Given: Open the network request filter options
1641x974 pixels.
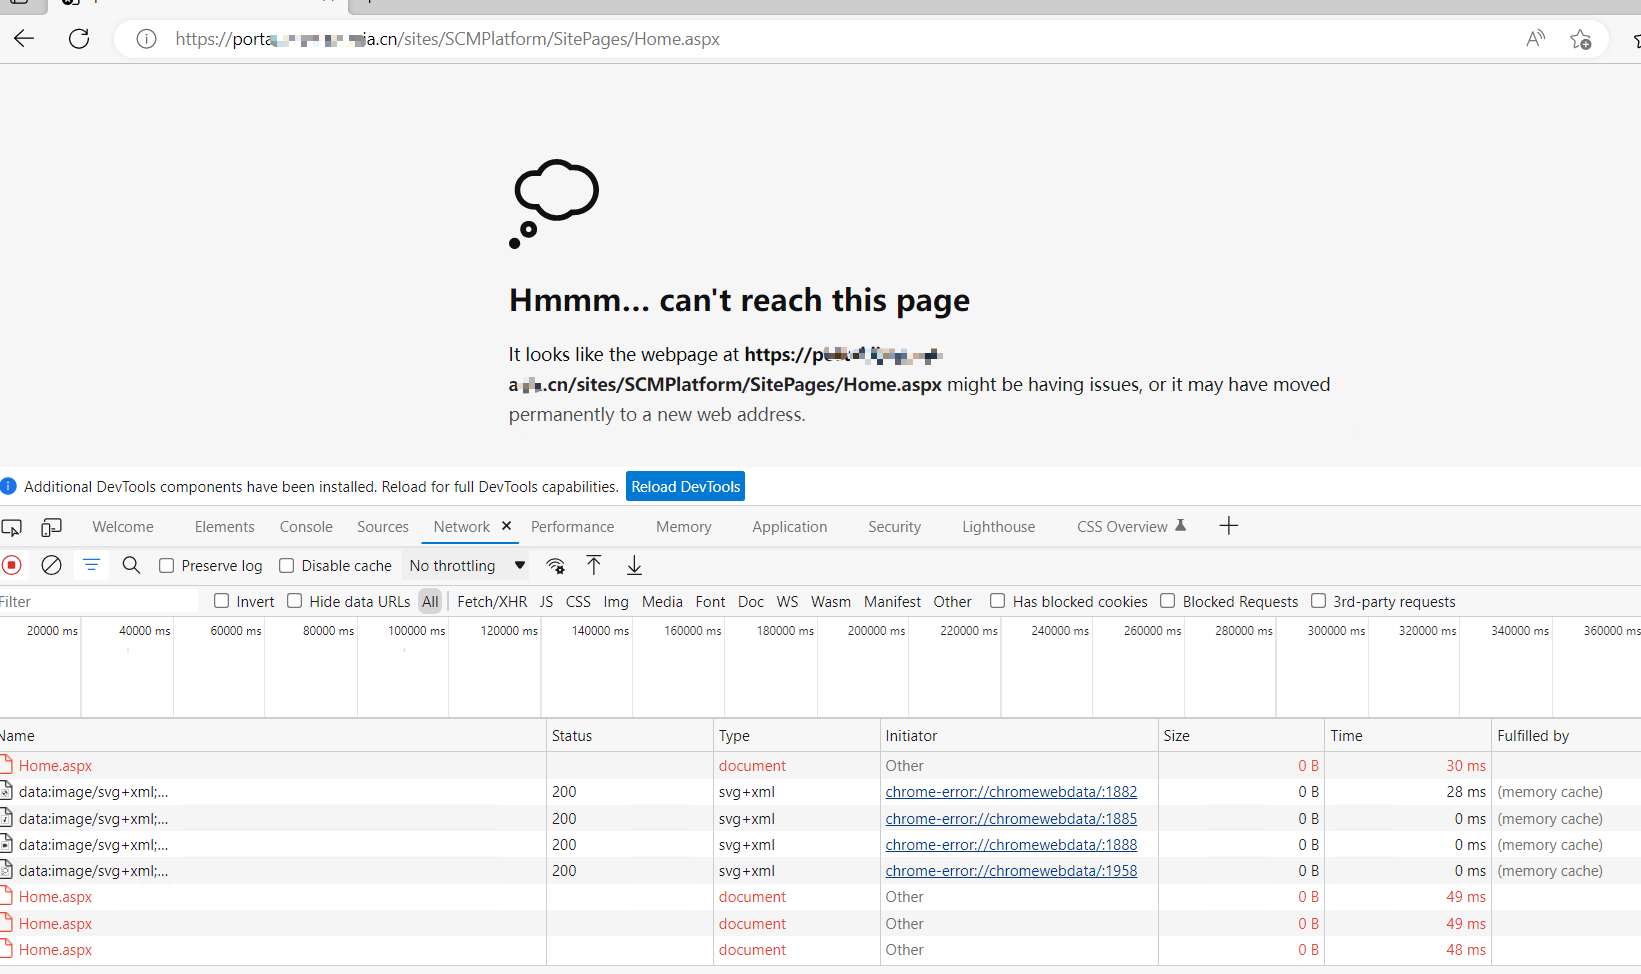Looking at the screenshot, I should [91, 565].
